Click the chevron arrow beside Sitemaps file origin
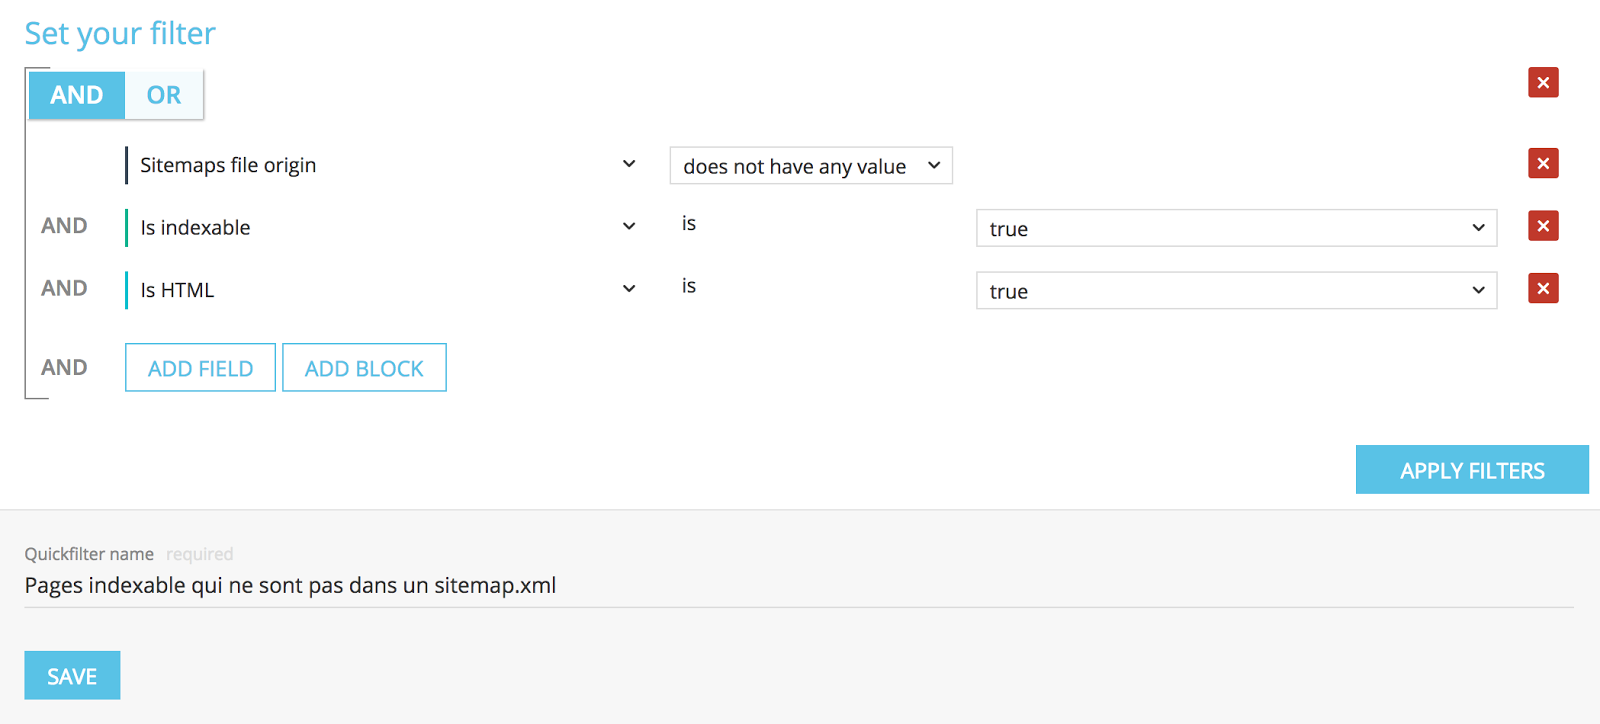The height and width of the screenshot is (724, 1600). 629,164
